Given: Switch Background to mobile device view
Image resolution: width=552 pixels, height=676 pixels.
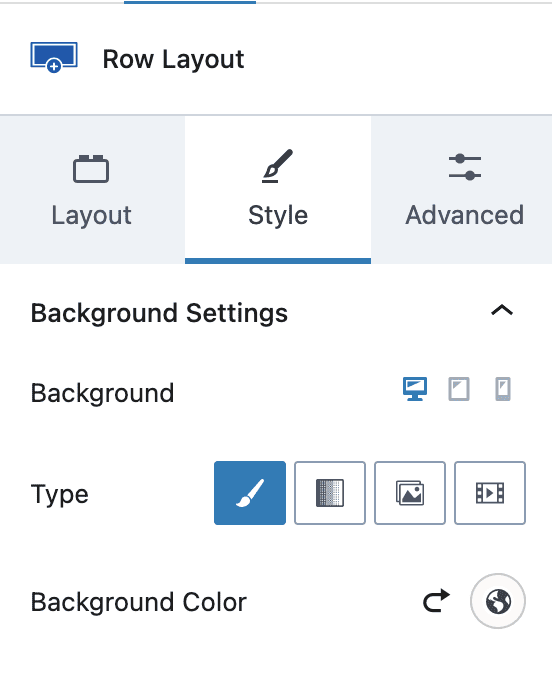Looking at the screenshot, I should point(503,389).
